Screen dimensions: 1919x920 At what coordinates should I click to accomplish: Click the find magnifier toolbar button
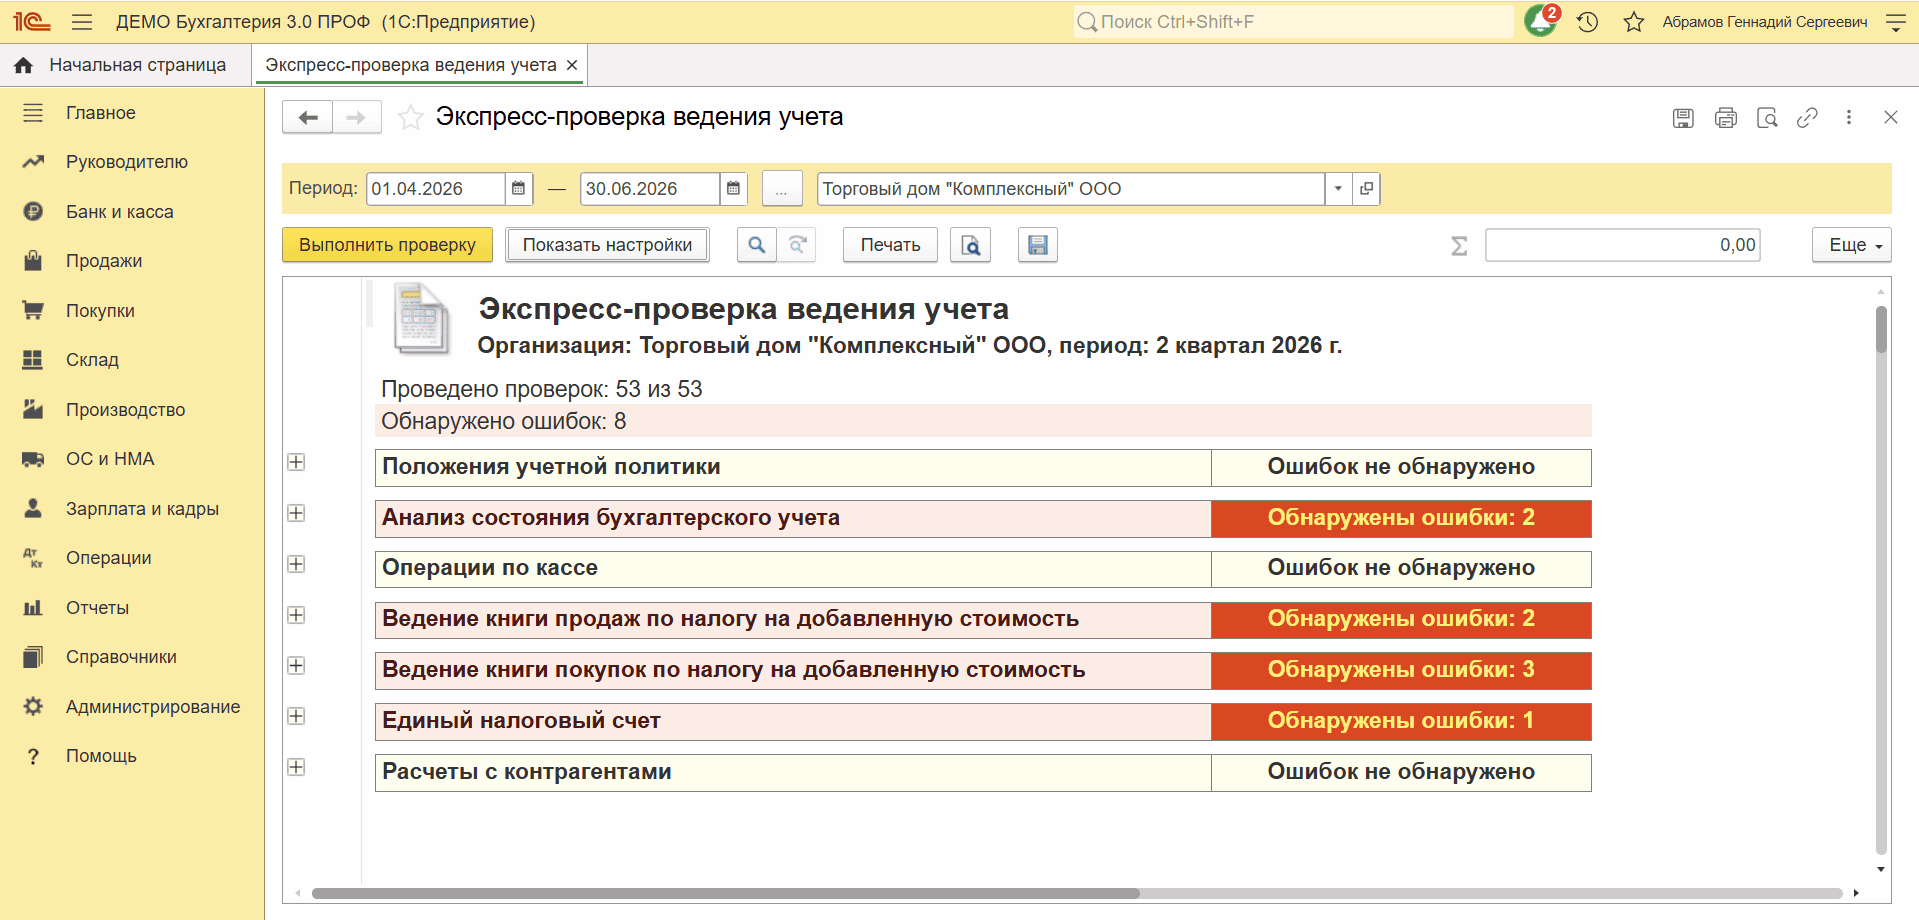tap(757, 245)
